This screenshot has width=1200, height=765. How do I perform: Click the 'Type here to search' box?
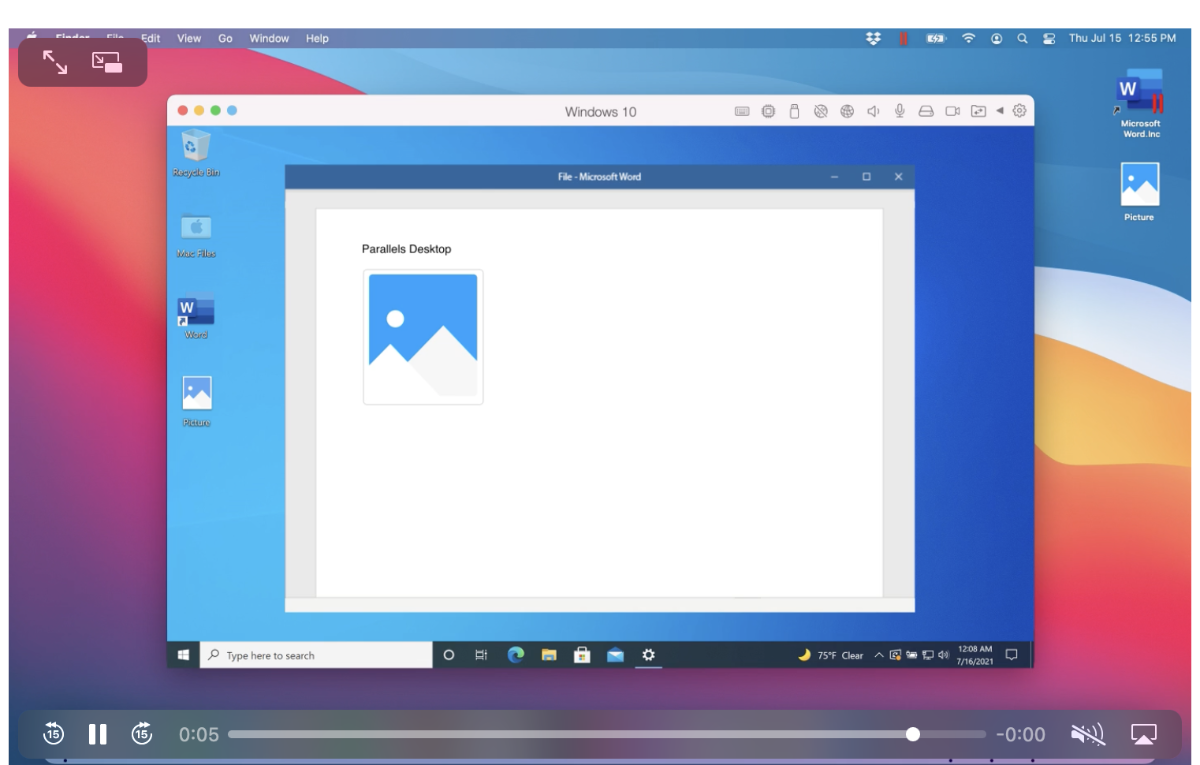point(316,655)
